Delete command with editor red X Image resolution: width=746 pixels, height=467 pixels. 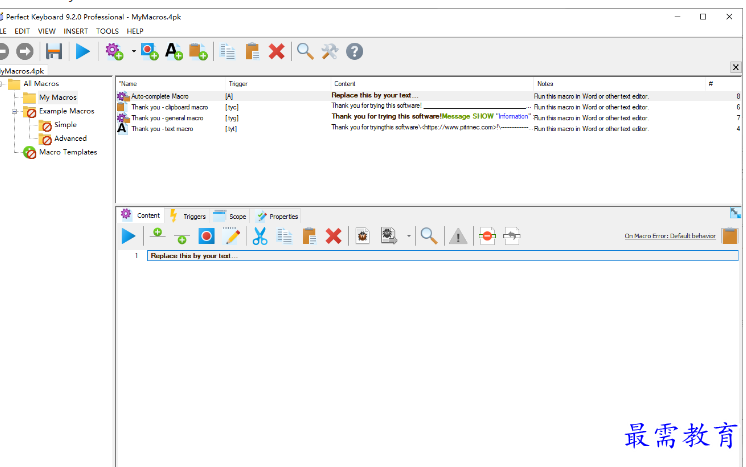[x=334, y=236]
